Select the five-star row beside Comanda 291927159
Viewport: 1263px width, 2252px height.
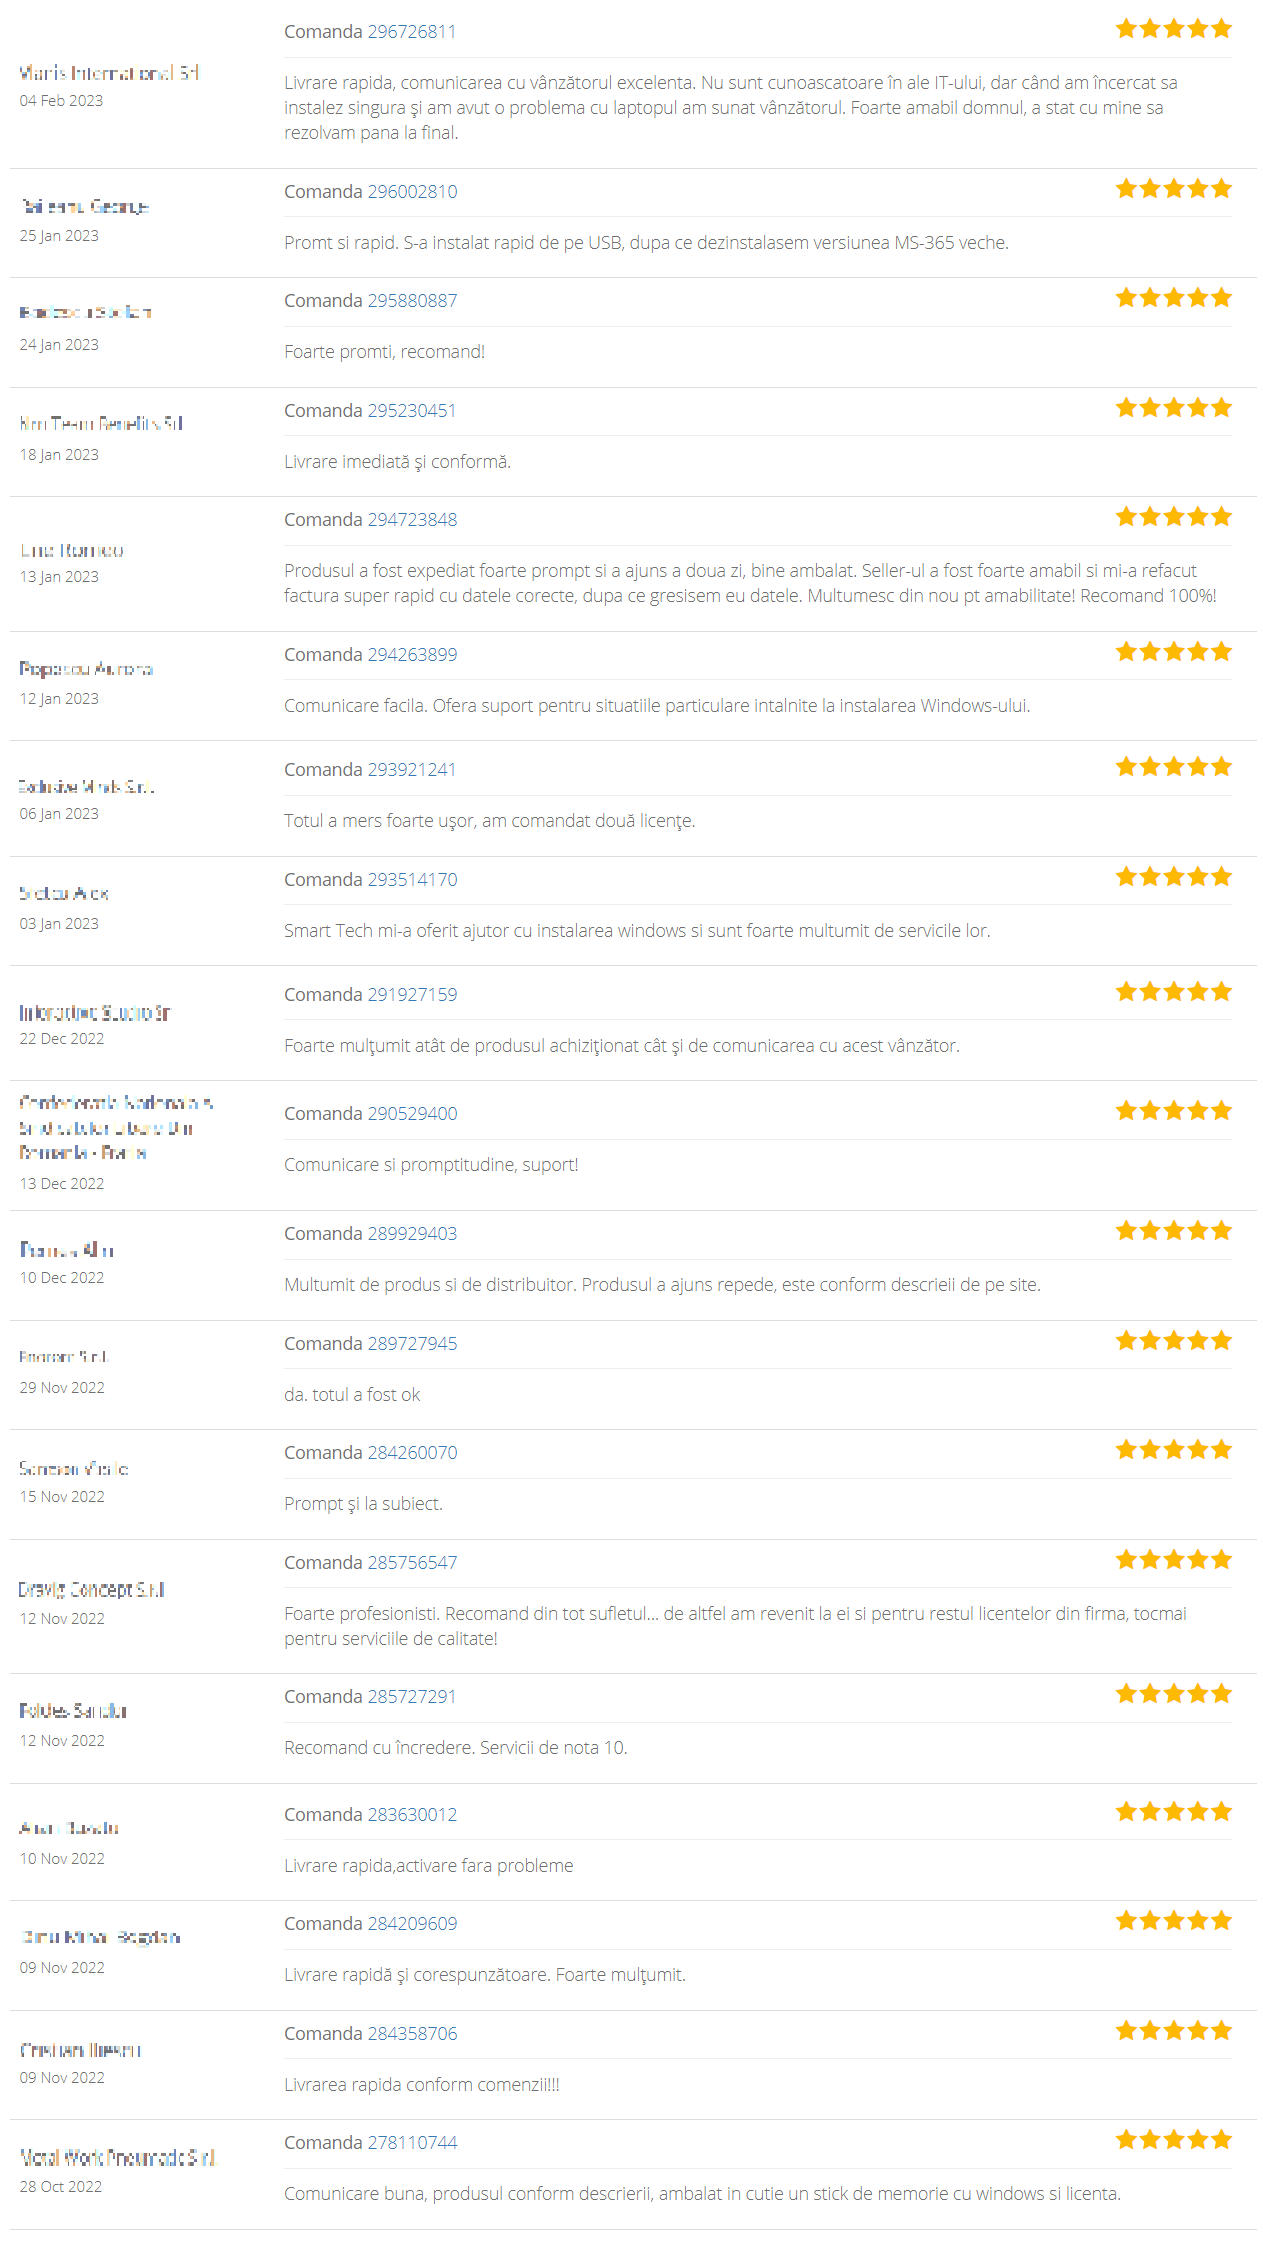1175,990
